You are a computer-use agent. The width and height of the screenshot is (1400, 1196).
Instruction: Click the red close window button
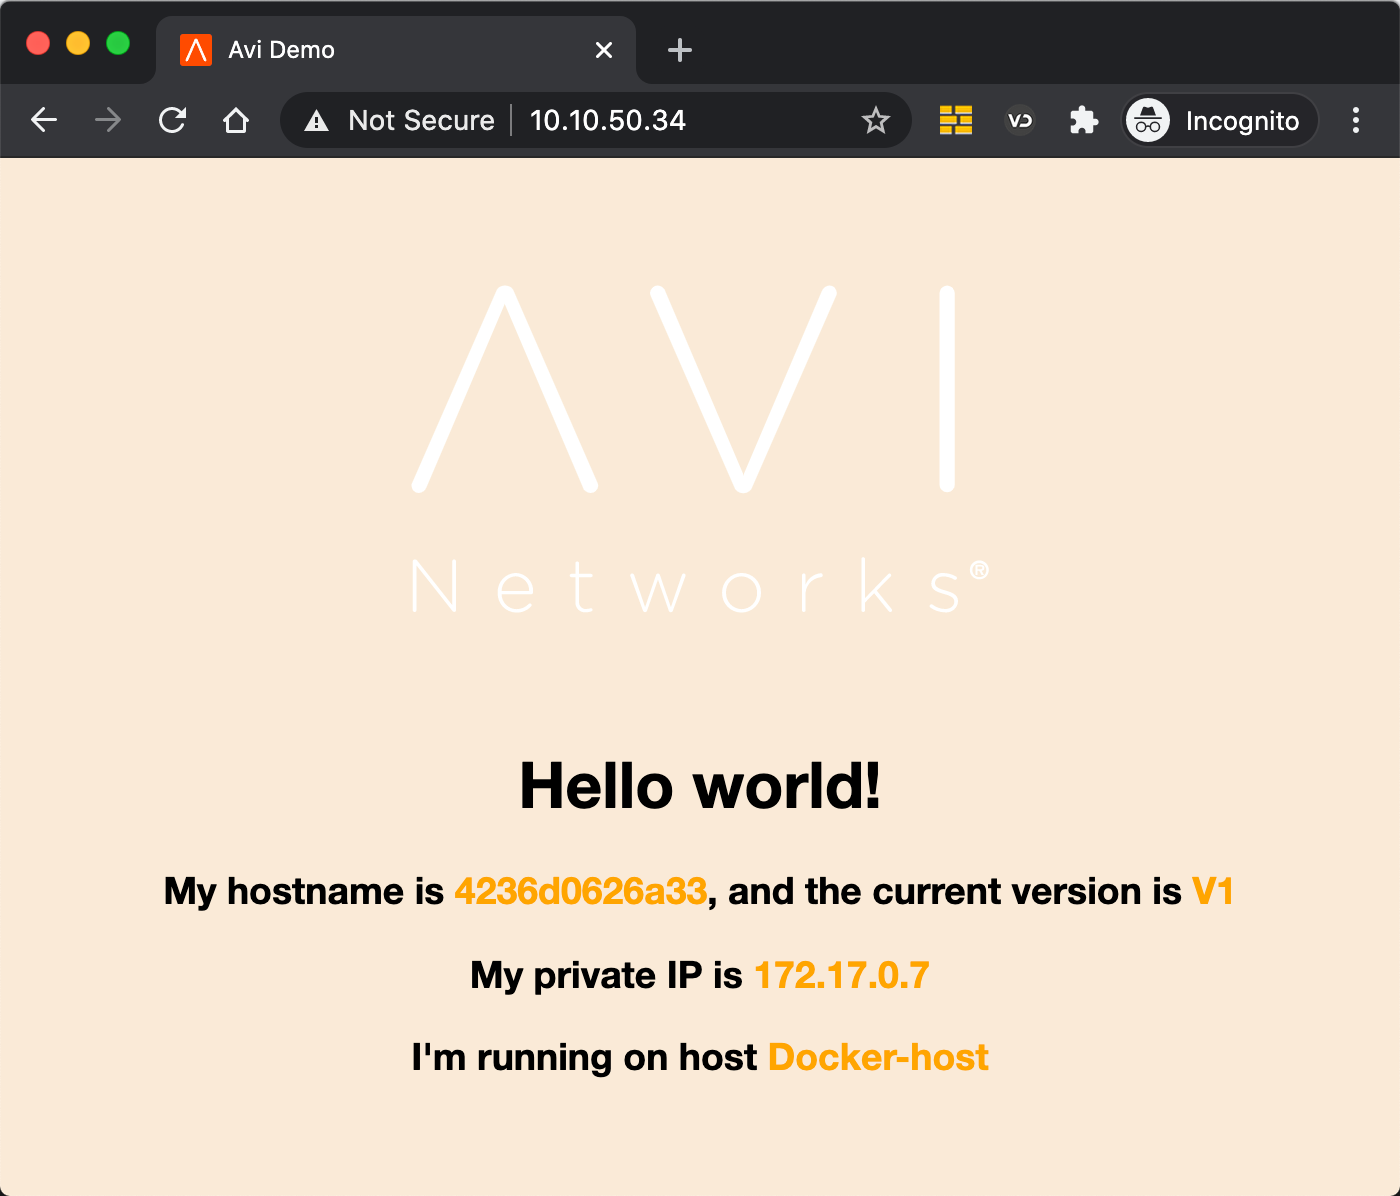click(x=38, y=43)
